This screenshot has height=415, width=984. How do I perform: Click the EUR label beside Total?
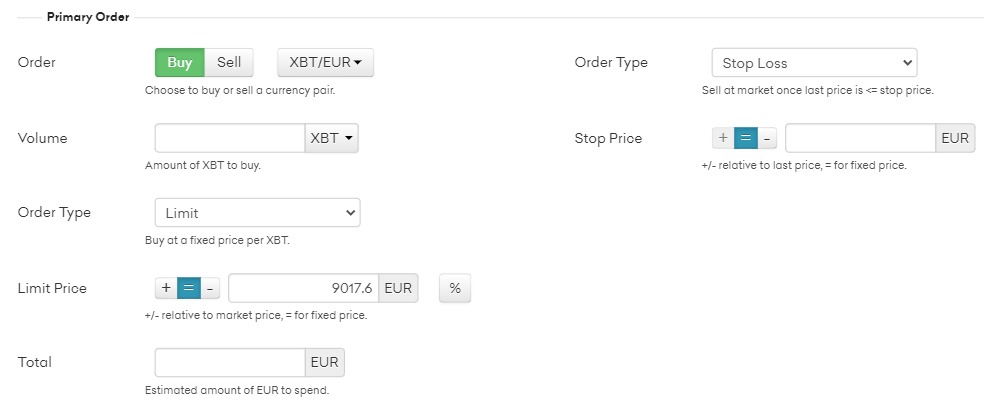[x=324, y=362]
